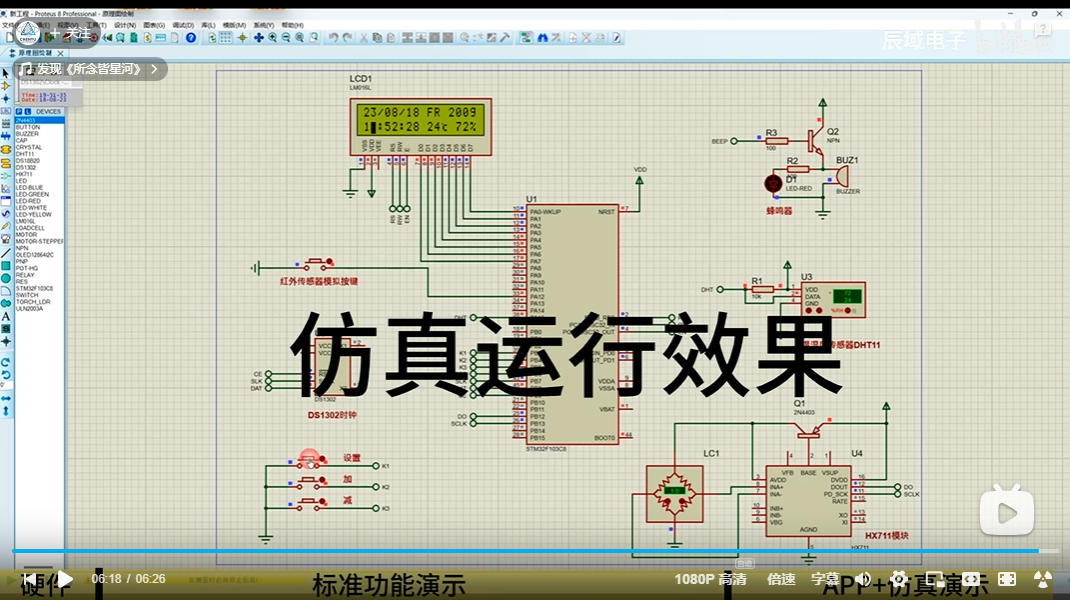This screenshot has width=1070, height=600.
Task: Click the fullscreen icon in player
Action: 1007,580
